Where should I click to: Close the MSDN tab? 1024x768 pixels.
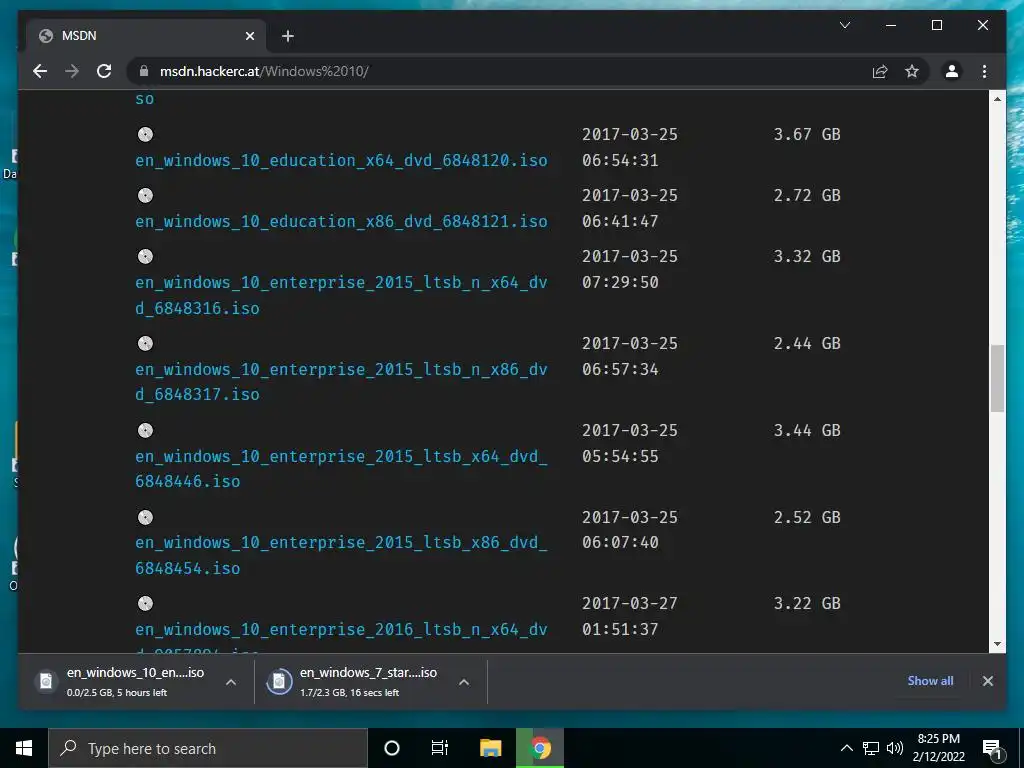click(249, 36)
